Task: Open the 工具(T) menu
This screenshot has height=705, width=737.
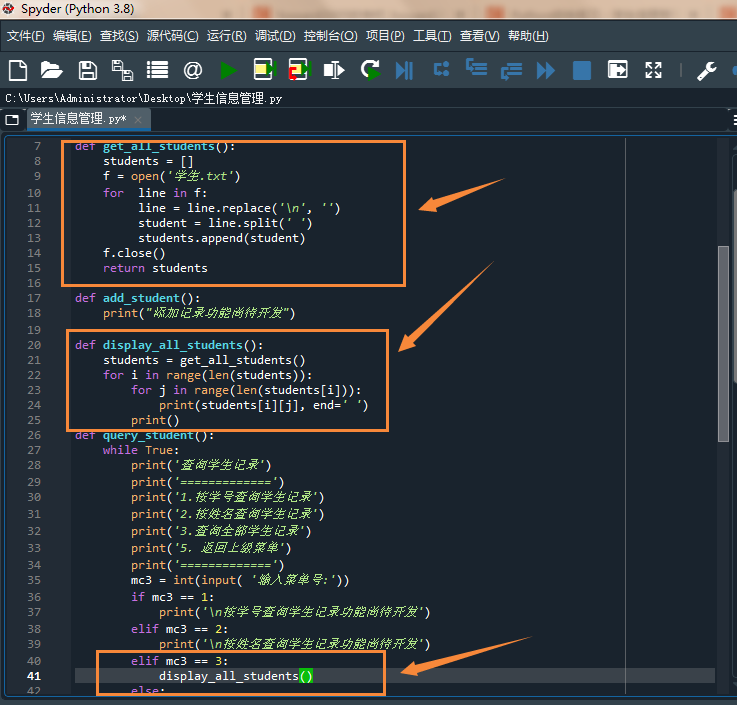Action: (432, 36)
